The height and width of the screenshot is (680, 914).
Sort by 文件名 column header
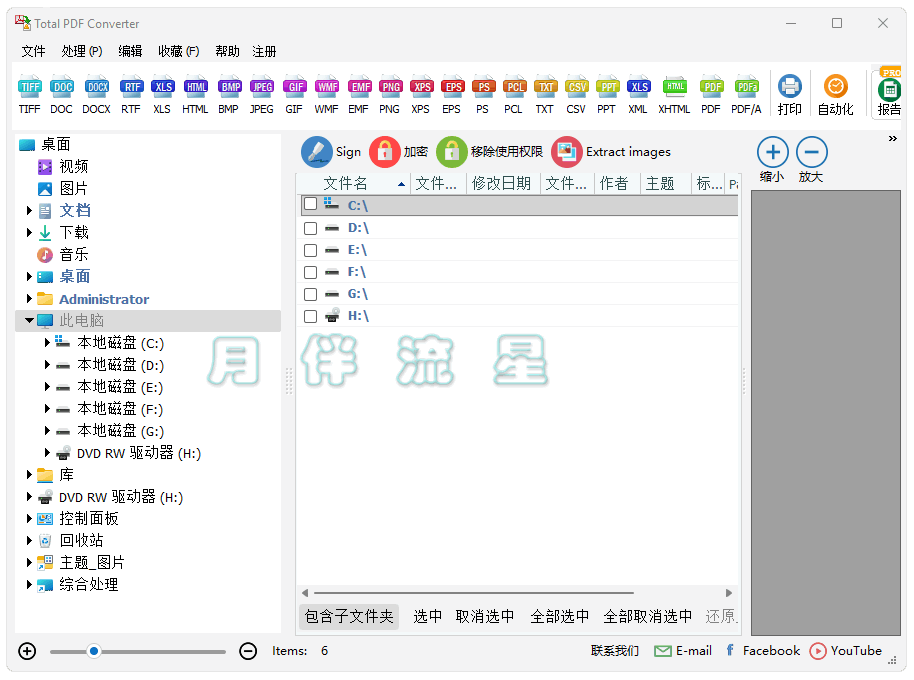point(354,184)
